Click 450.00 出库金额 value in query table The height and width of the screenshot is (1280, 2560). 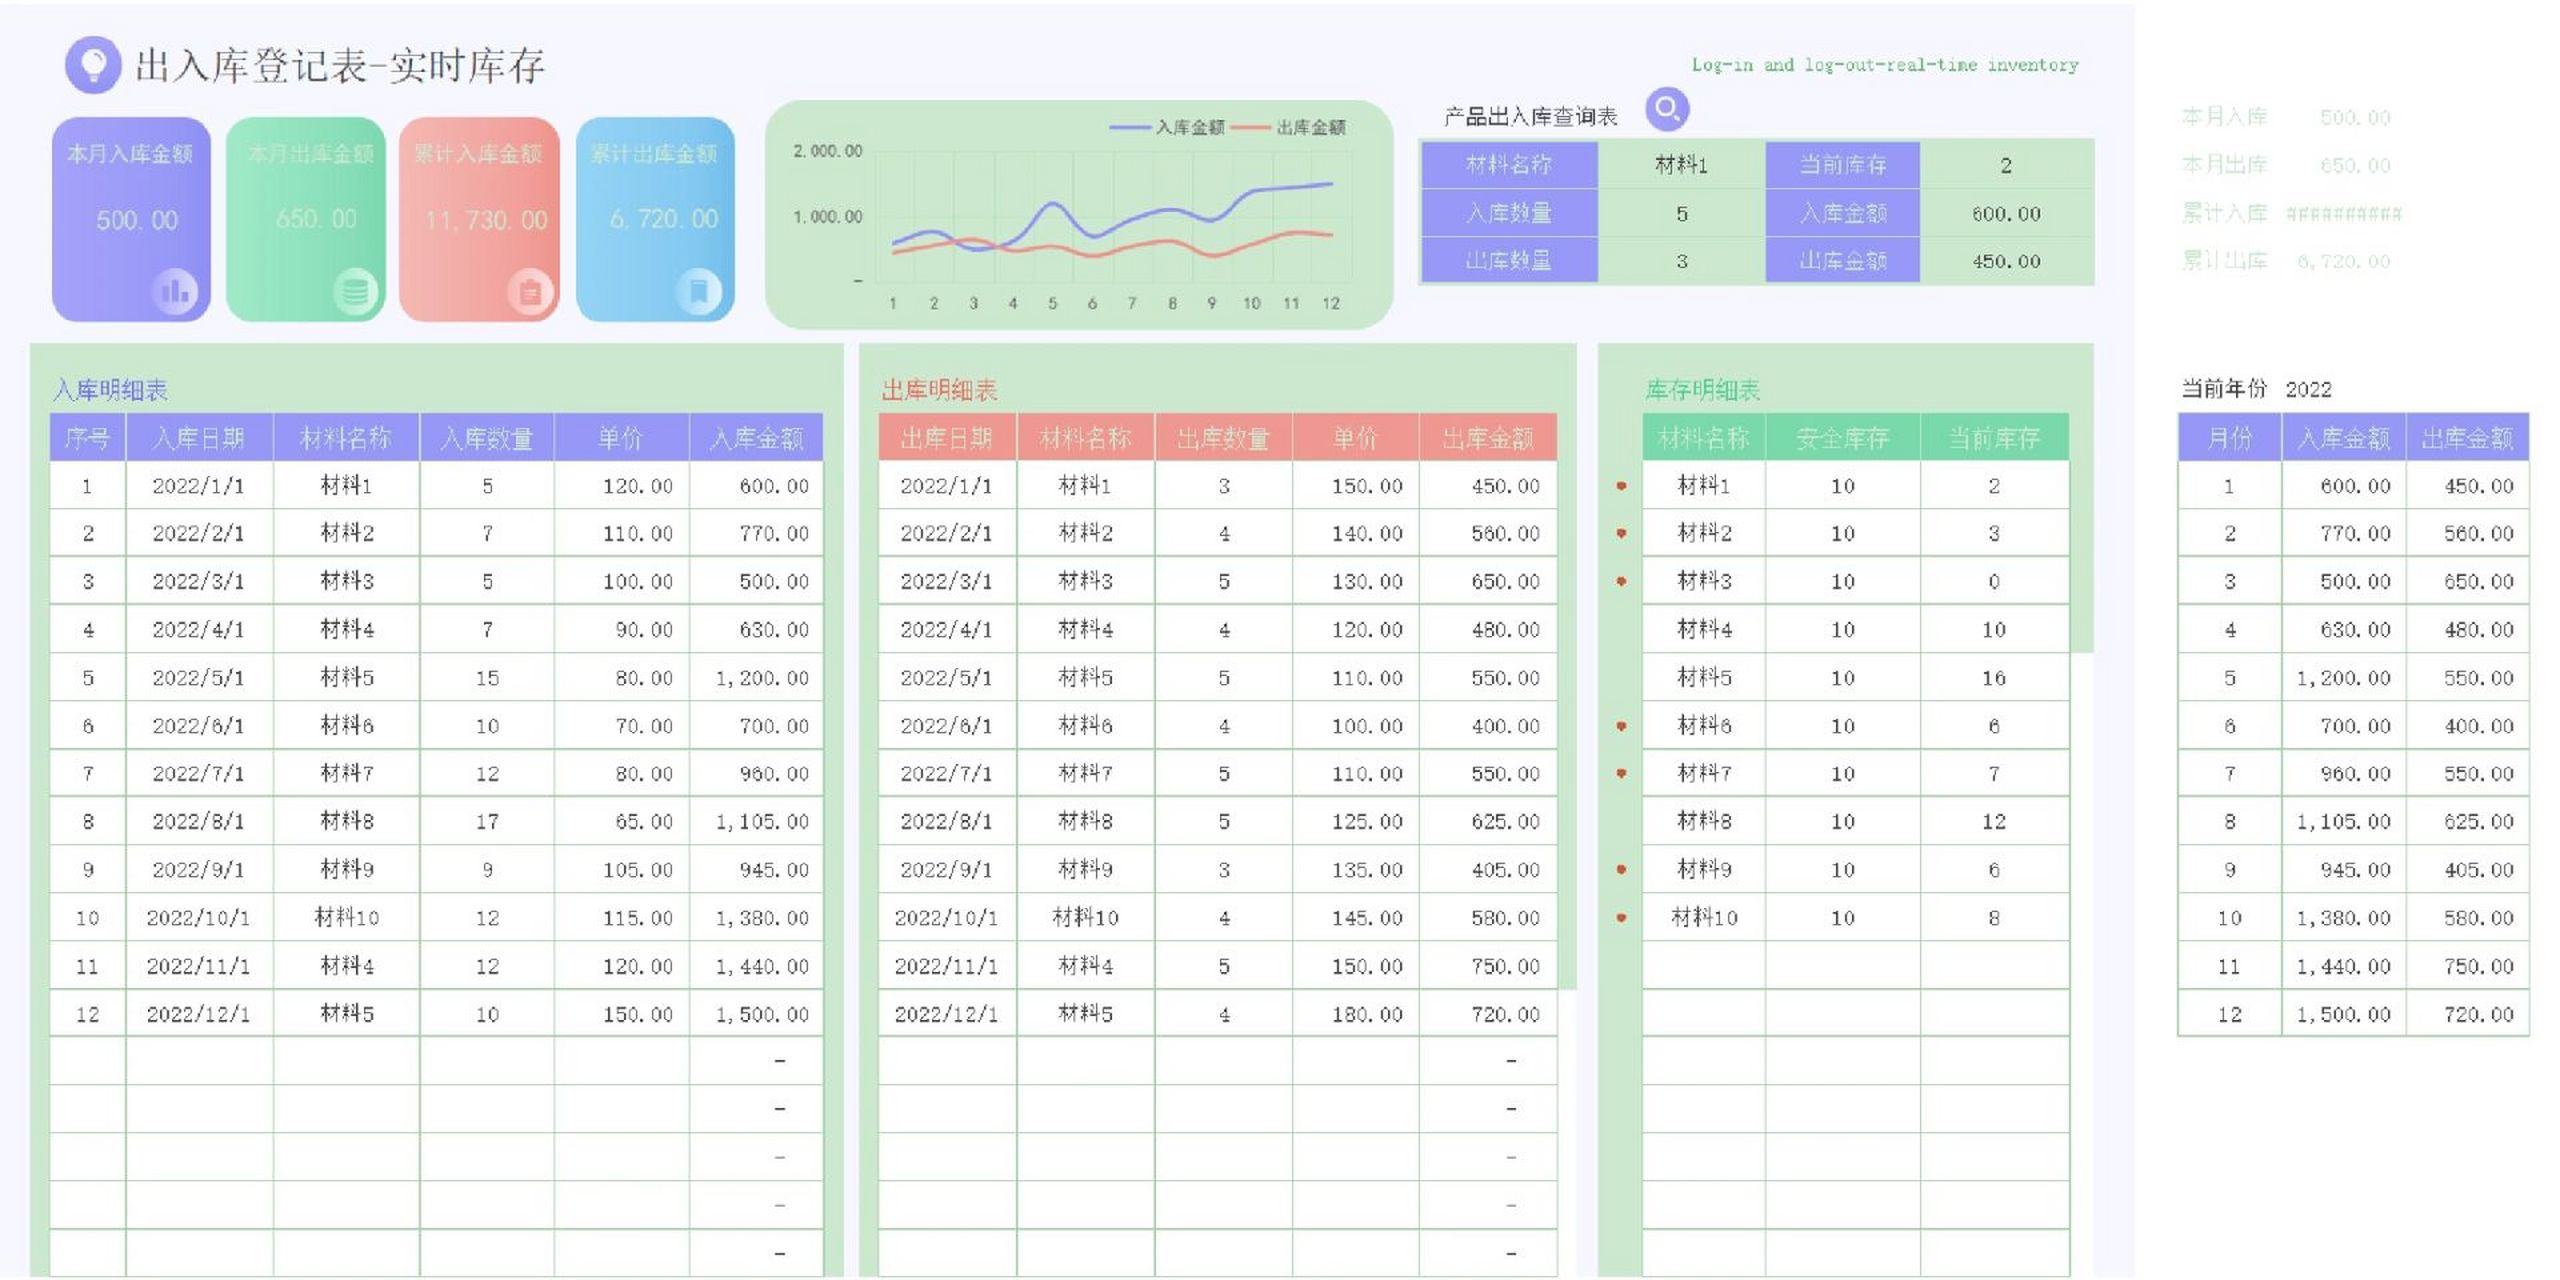2006,261
